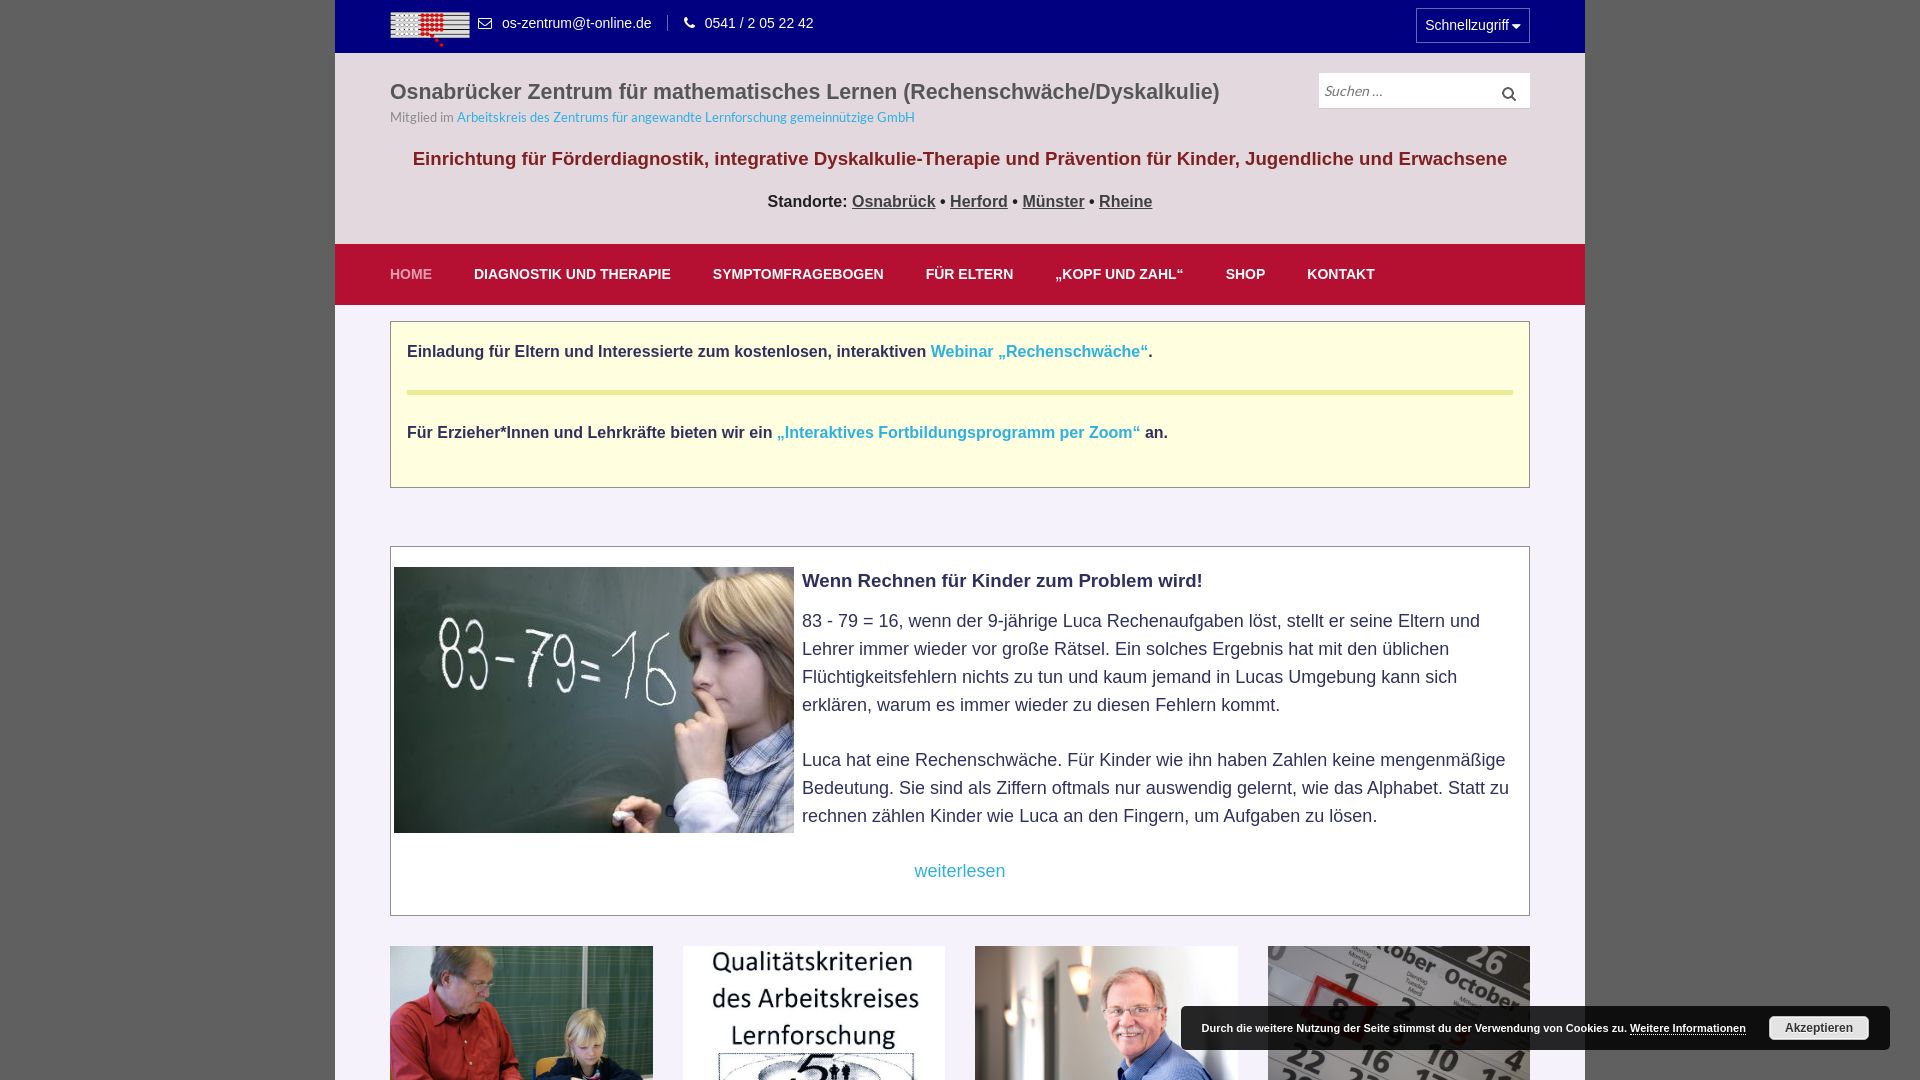Open the Kontakt menu item
The width and height of the screenshot is (1920, 1080).
[x=1340, y=274]
